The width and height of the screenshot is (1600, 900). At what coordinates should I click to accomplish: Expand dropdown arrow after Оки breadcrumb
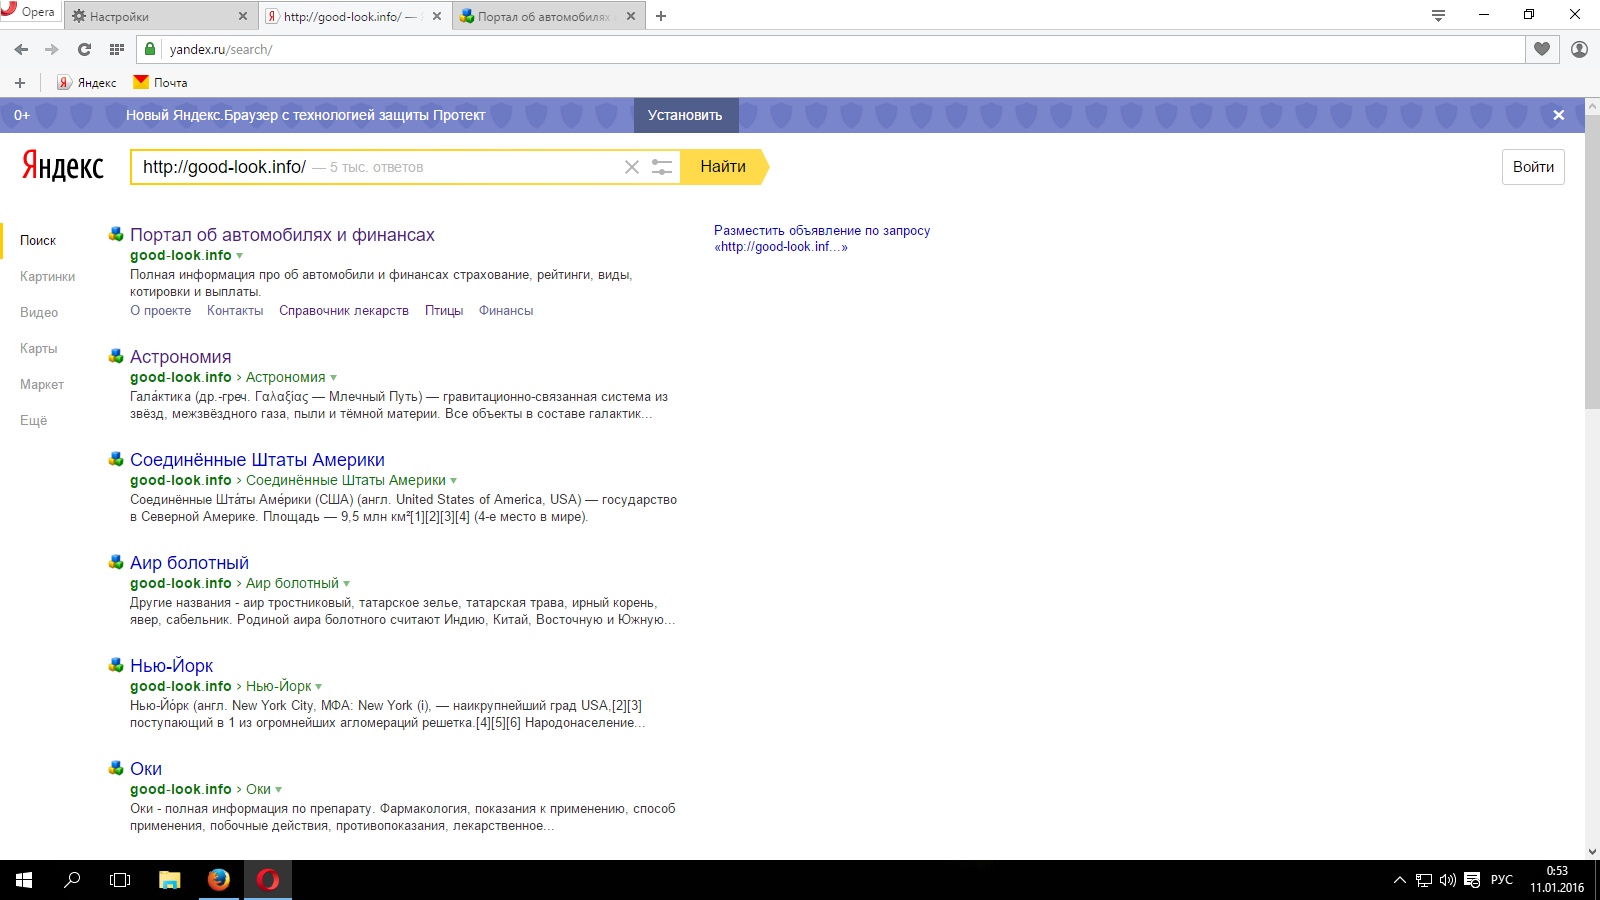[x=279, y=790]
